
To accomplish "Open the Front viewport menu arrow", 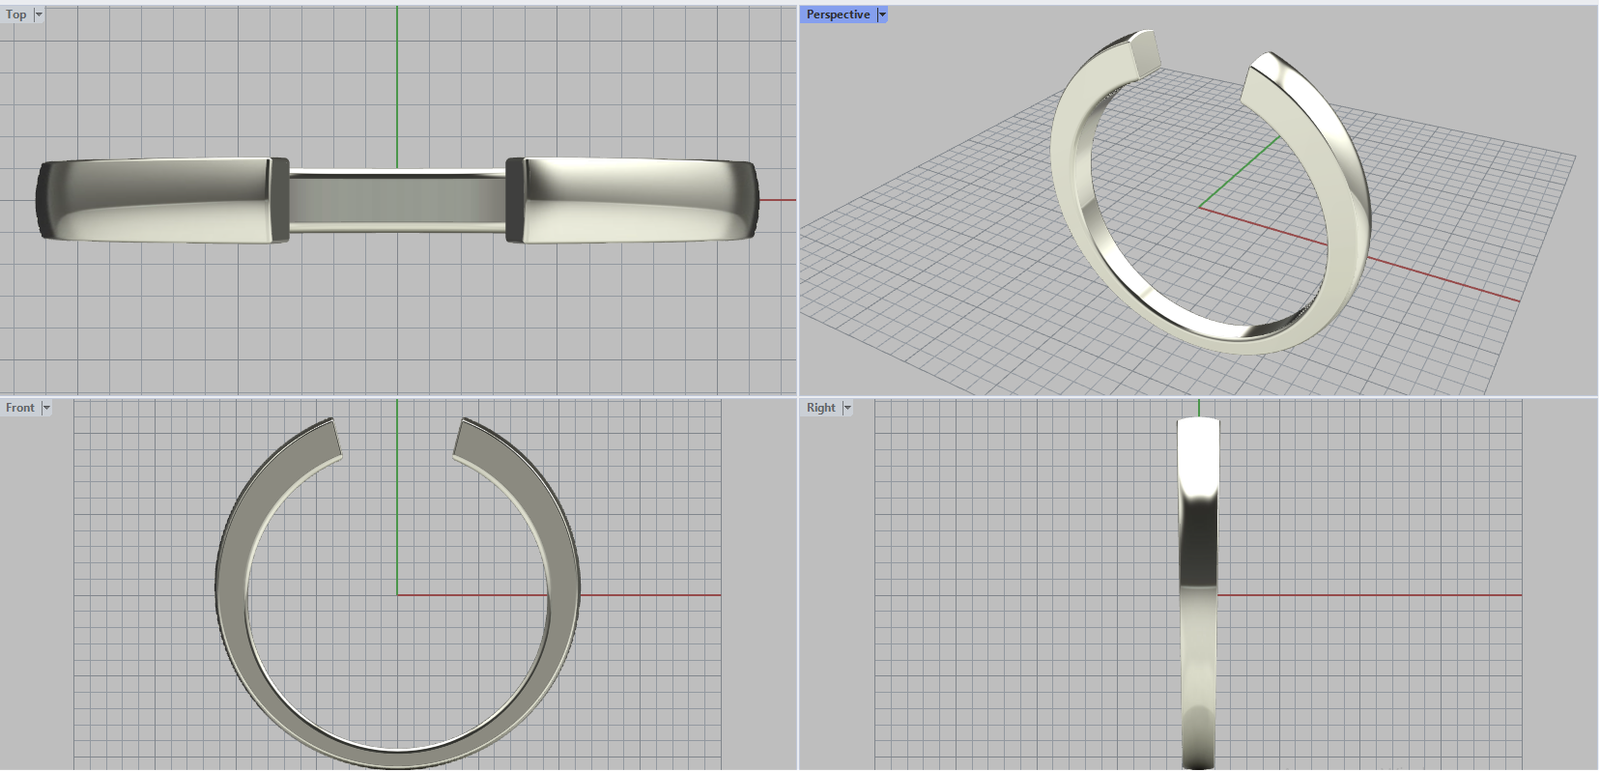I will pos(46,408).
